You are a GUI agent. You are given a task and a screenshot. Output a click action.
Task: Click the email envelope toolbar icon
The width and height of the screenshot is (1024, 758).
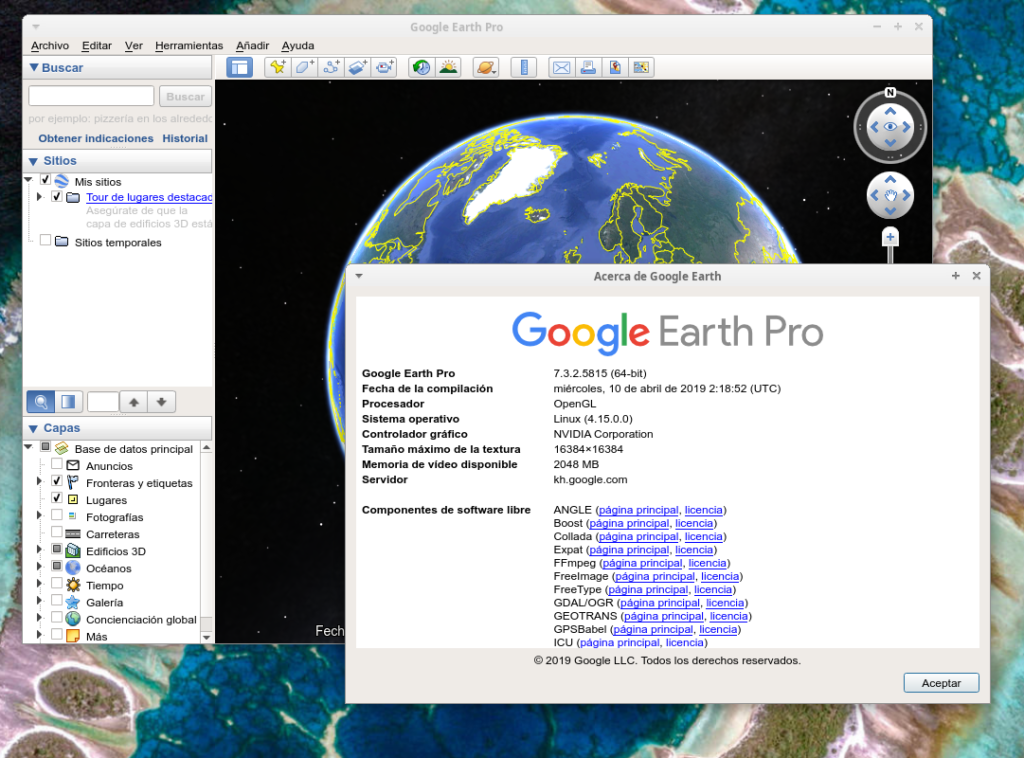click(x=562, y=67)
